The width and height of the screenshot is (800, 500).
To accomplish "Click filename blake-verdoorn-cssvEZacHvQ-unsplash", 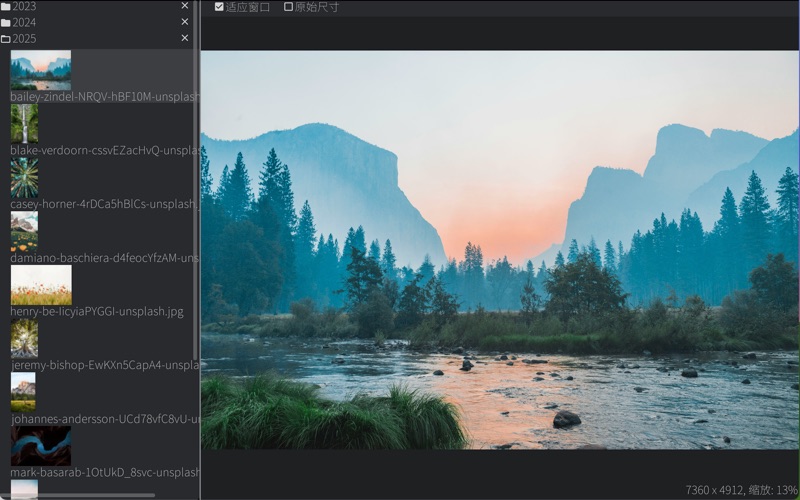I will 105,151.
